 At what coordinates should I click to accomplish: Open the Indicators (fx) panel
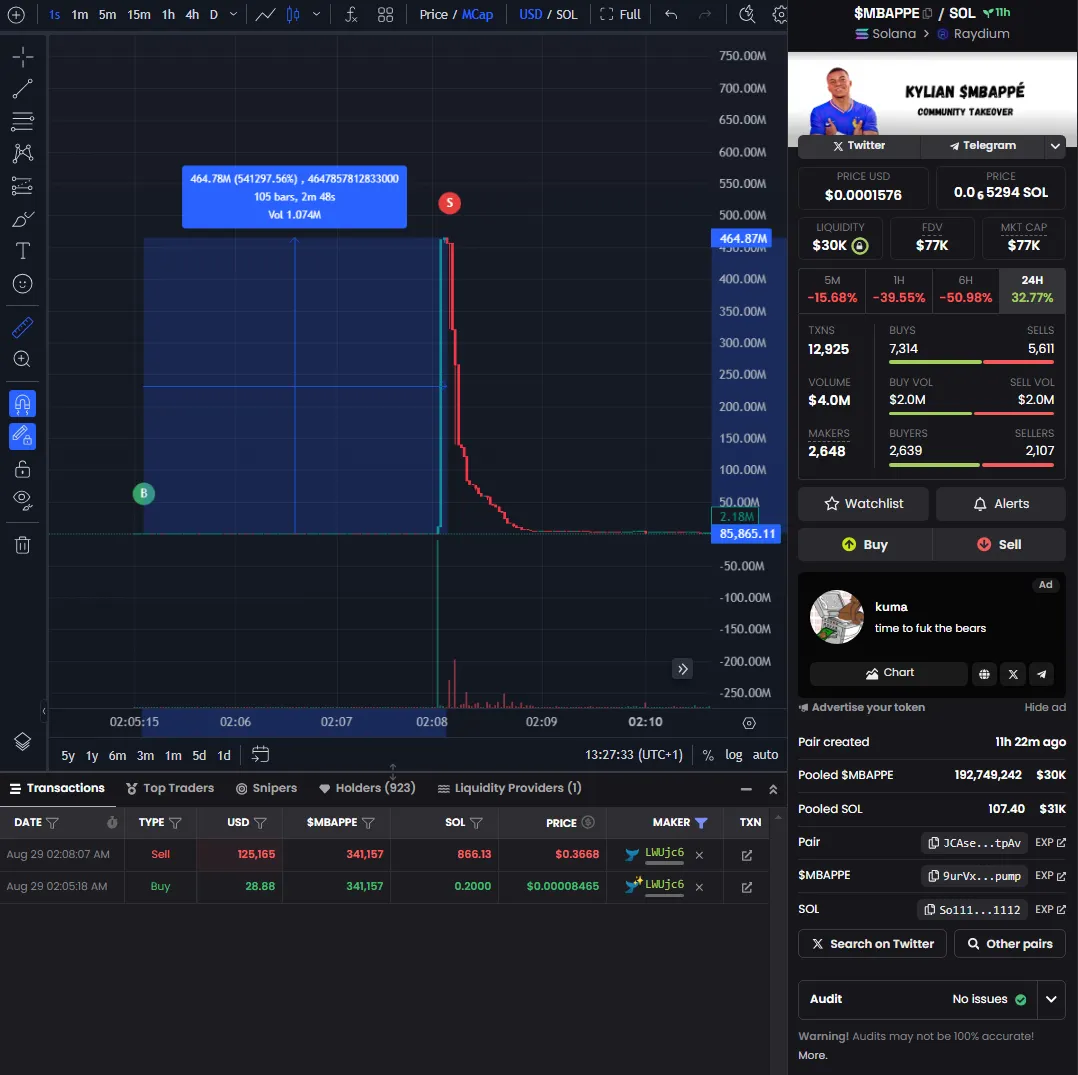(x=351, y=15)
